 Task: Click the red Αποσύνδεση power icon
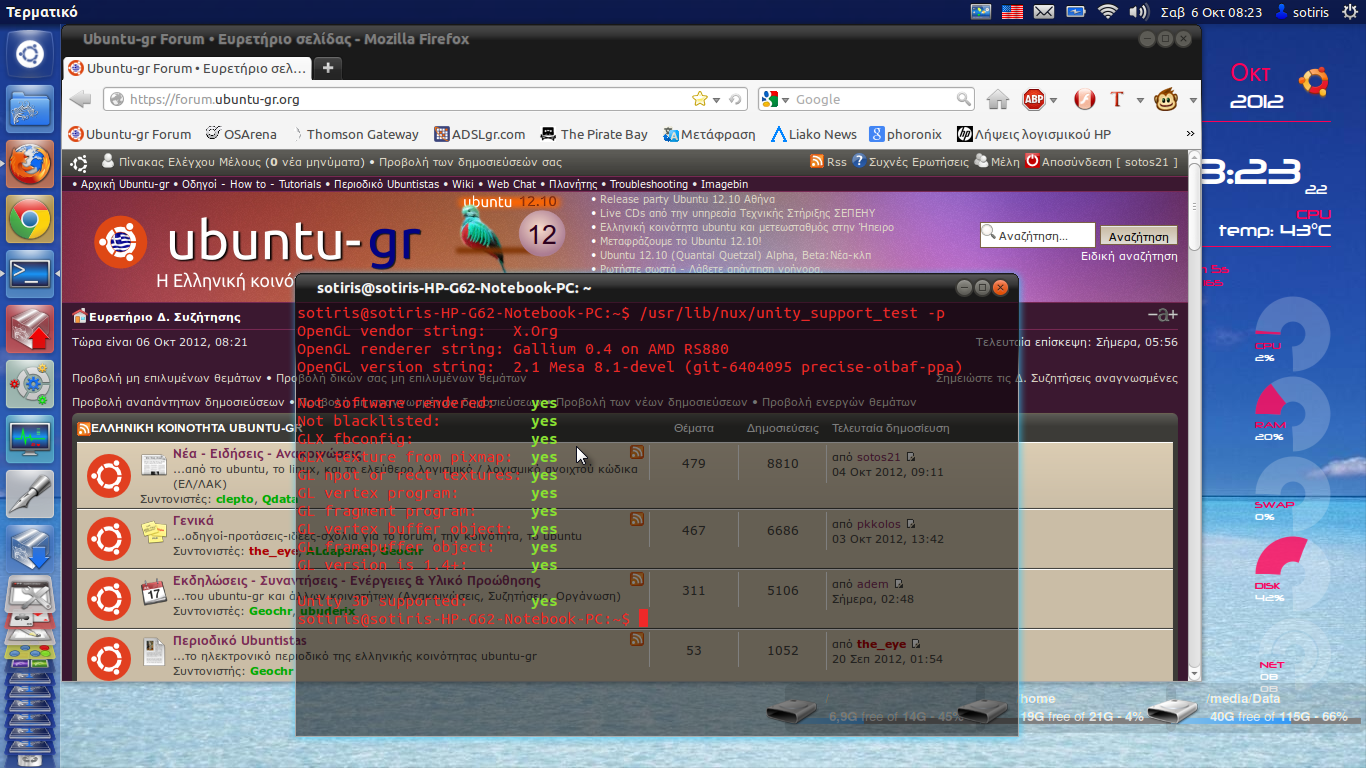(x=1032, y=161)
